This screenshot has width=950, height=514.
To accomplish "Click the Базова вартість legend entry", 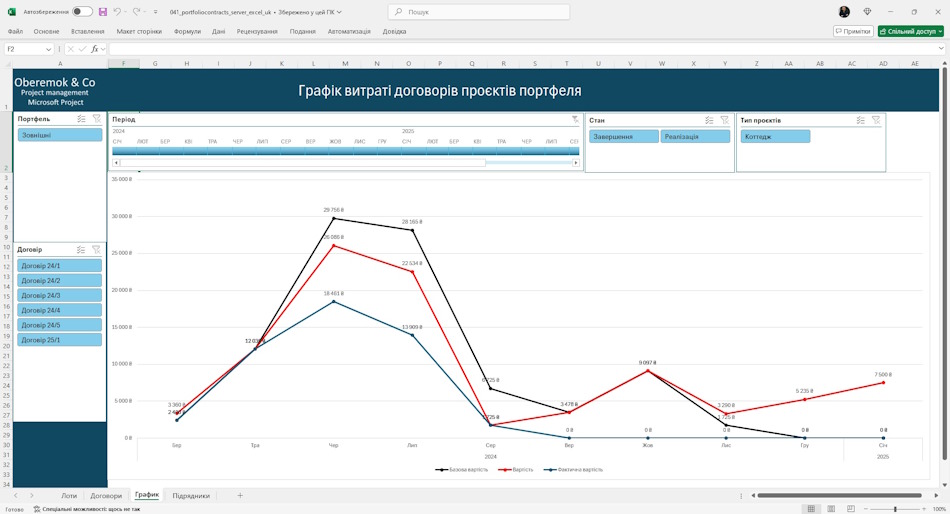I will [x=462, y=470].
